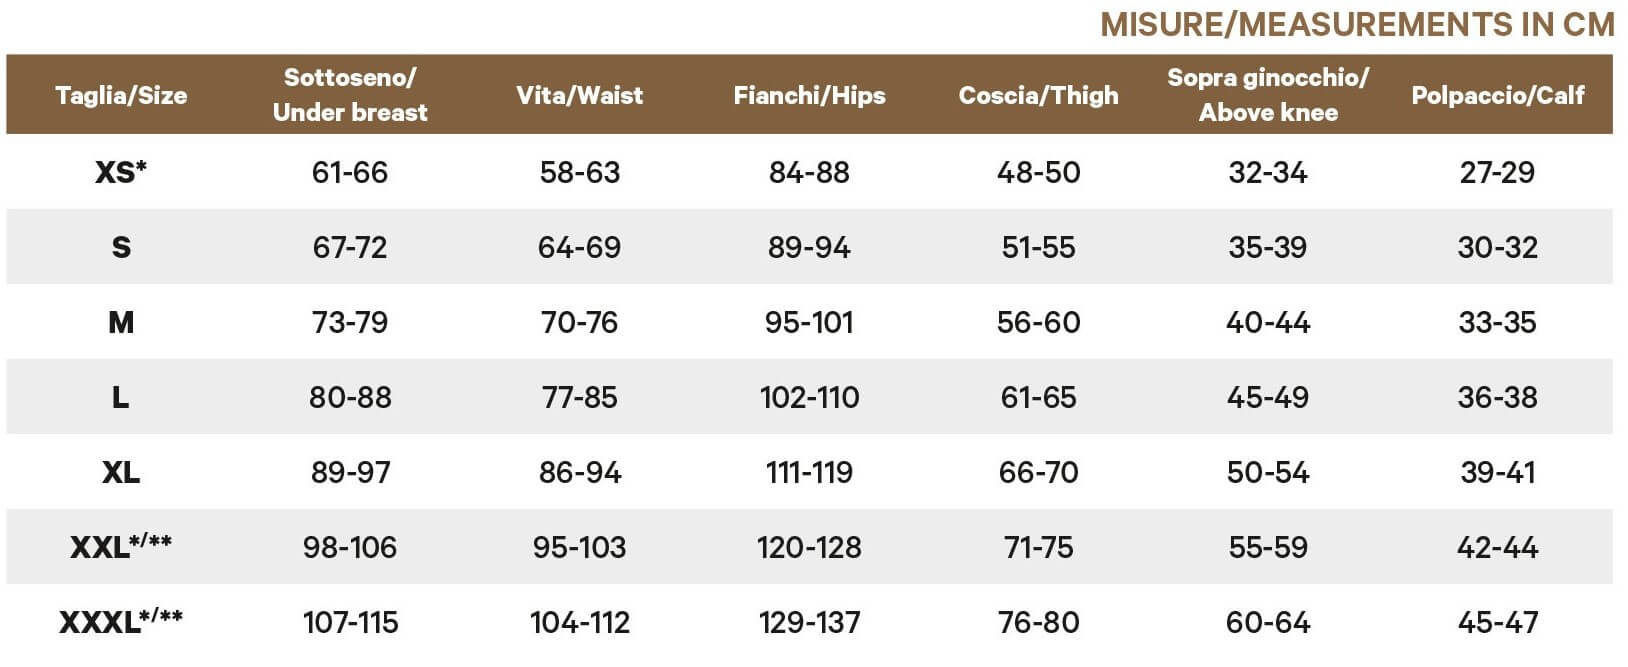Click the Vita/Waist column header
Screen dimensions: 1628x667
pos(580,95)
